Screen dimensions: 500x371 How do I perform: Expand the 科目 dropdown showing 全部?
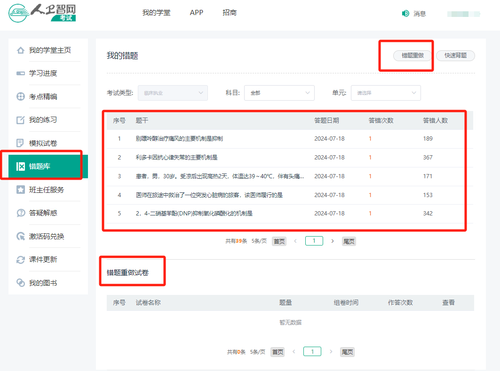pyautogui.click(x=279, y=93)
